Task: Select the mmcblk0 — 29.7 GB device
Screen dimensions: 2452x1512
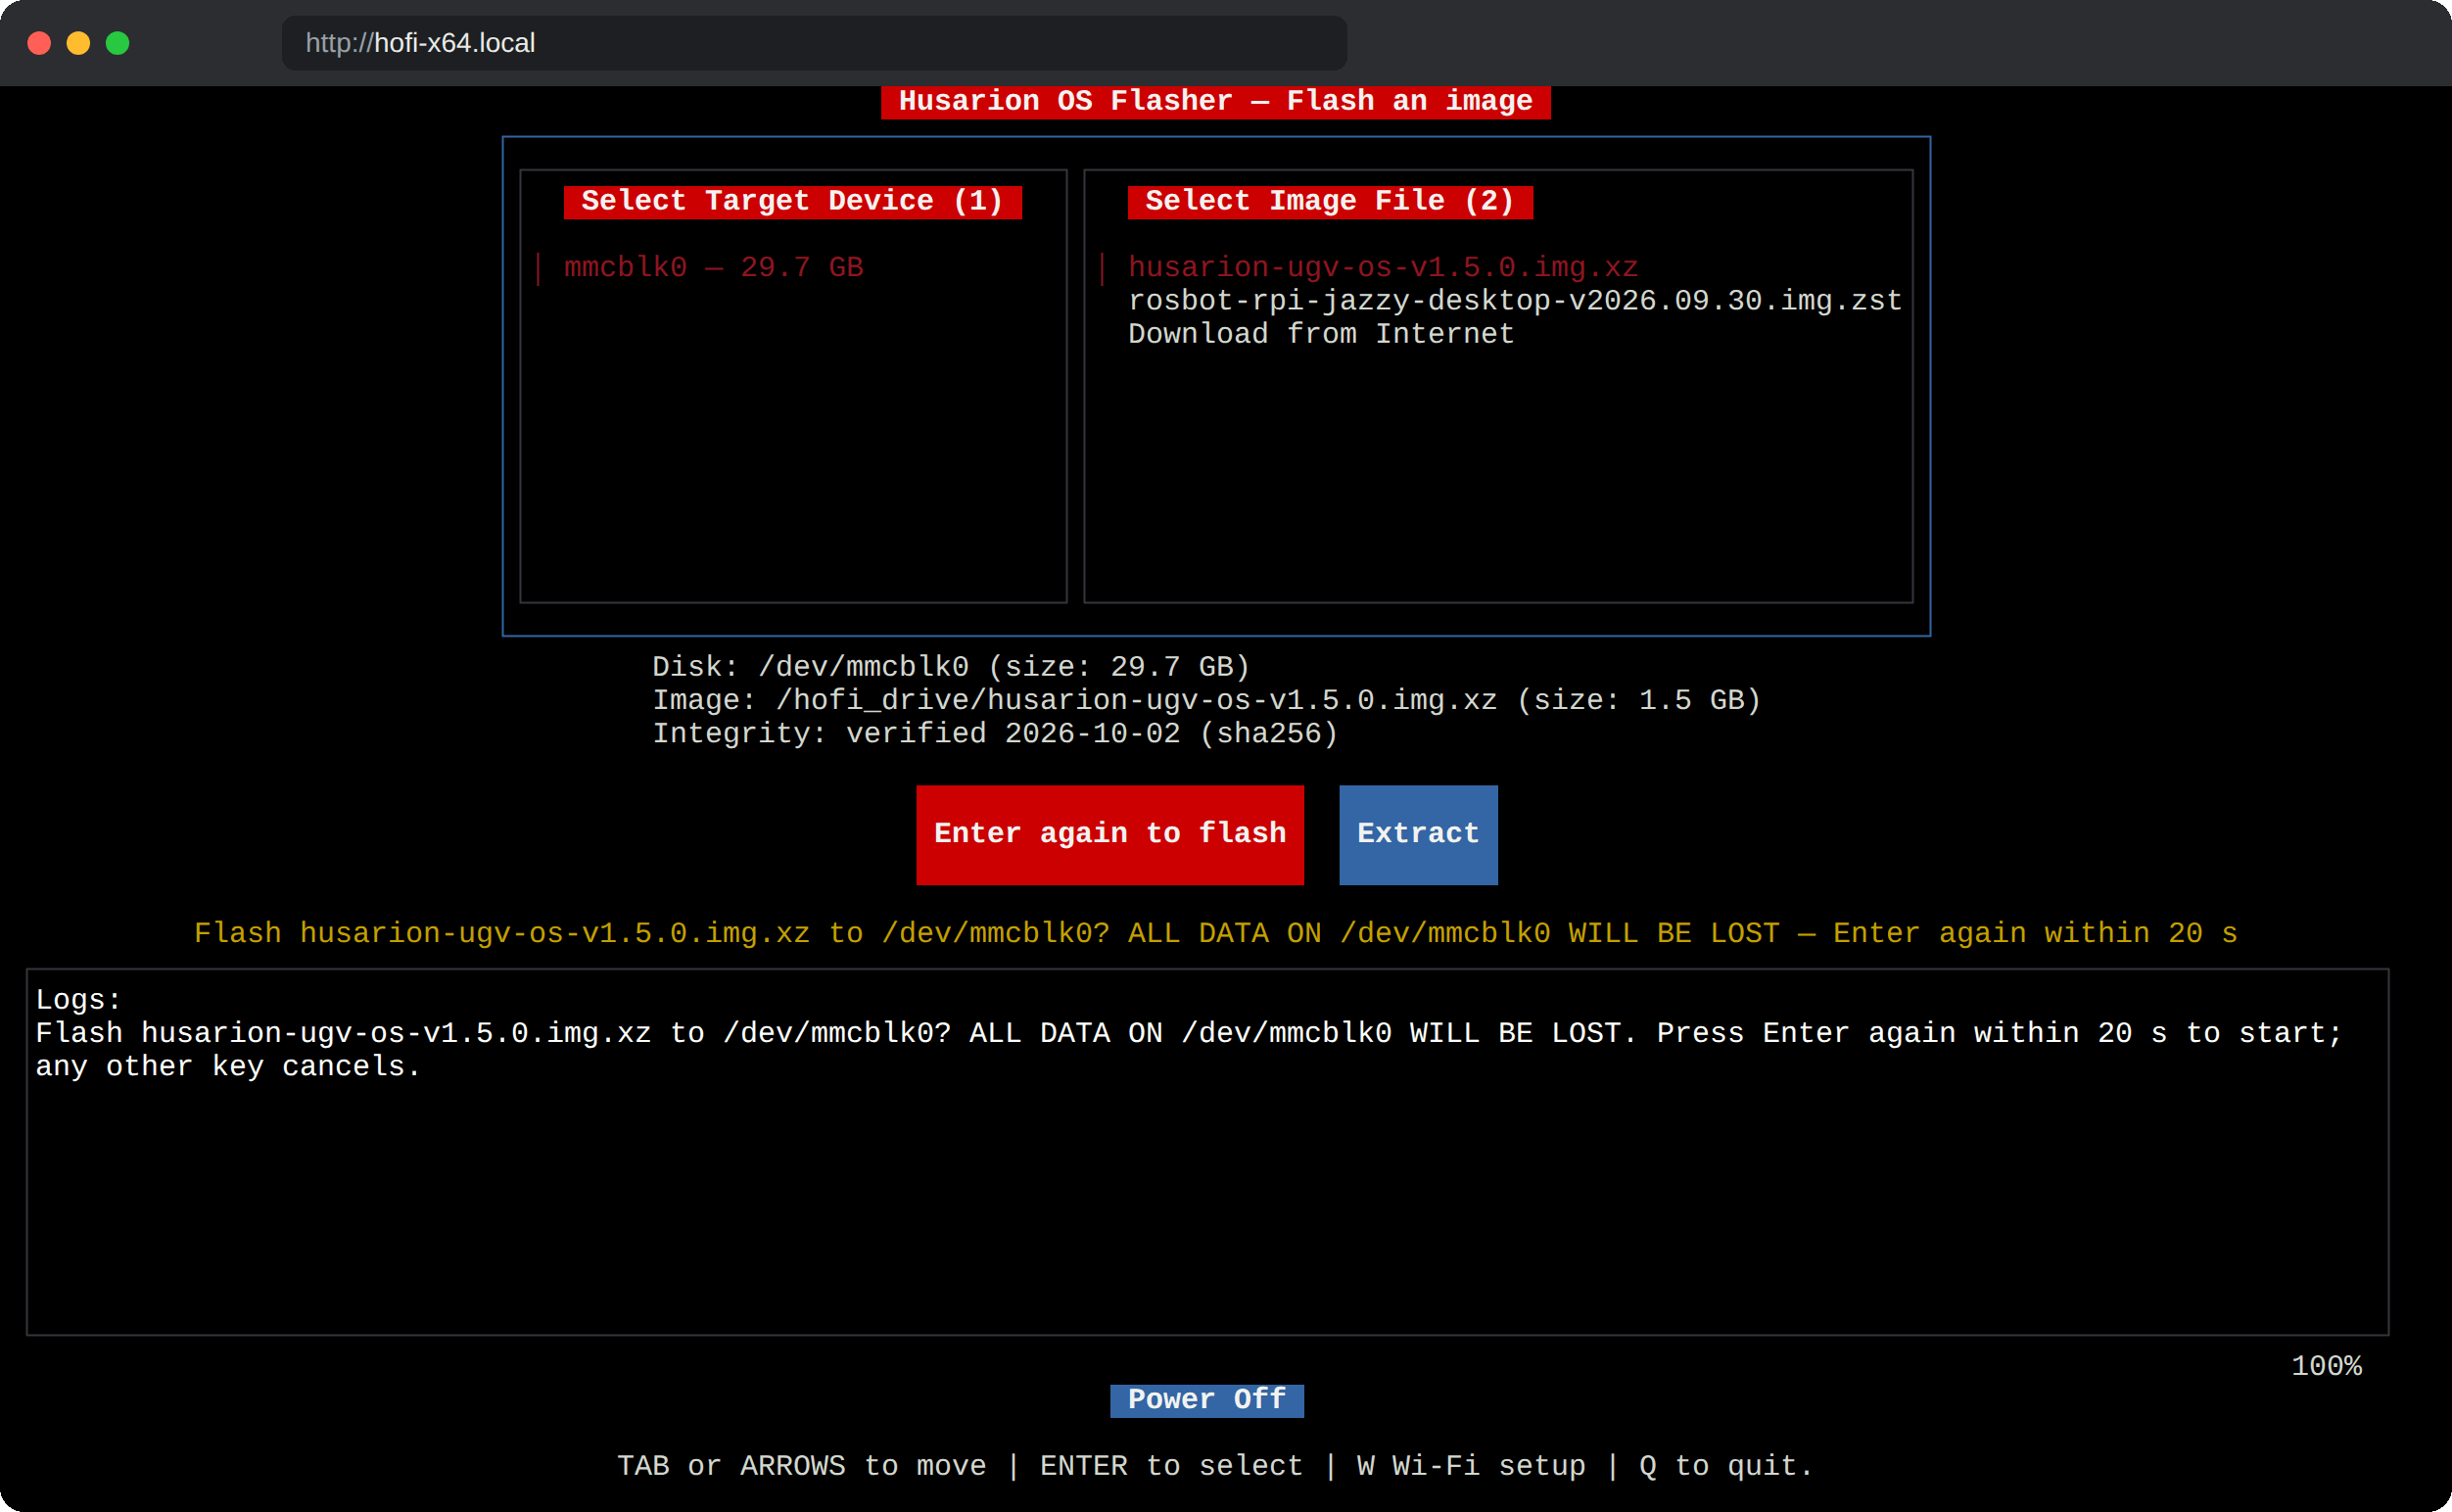Action: [x=713, y=268]
